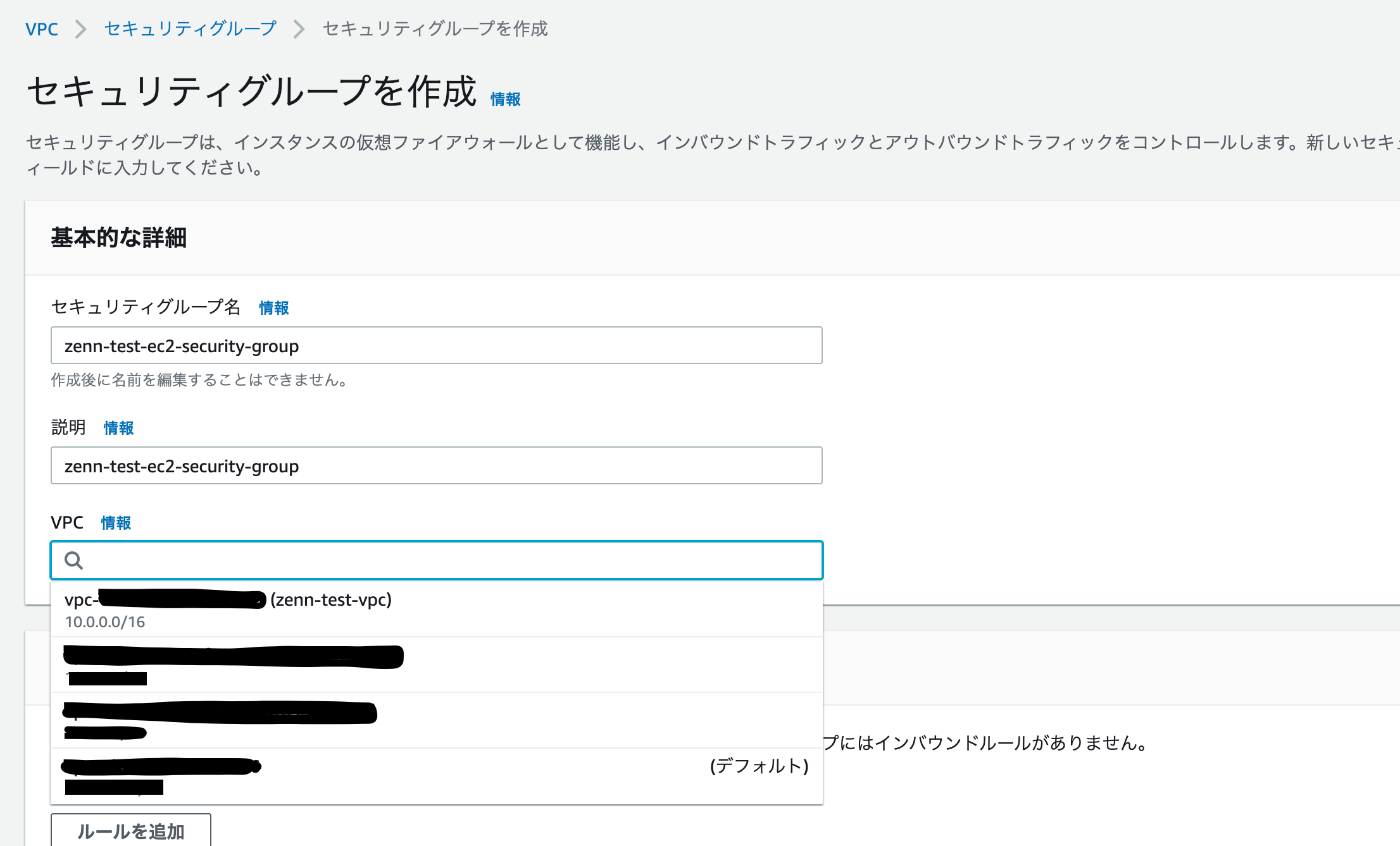Focus the security group name input field

436,345
